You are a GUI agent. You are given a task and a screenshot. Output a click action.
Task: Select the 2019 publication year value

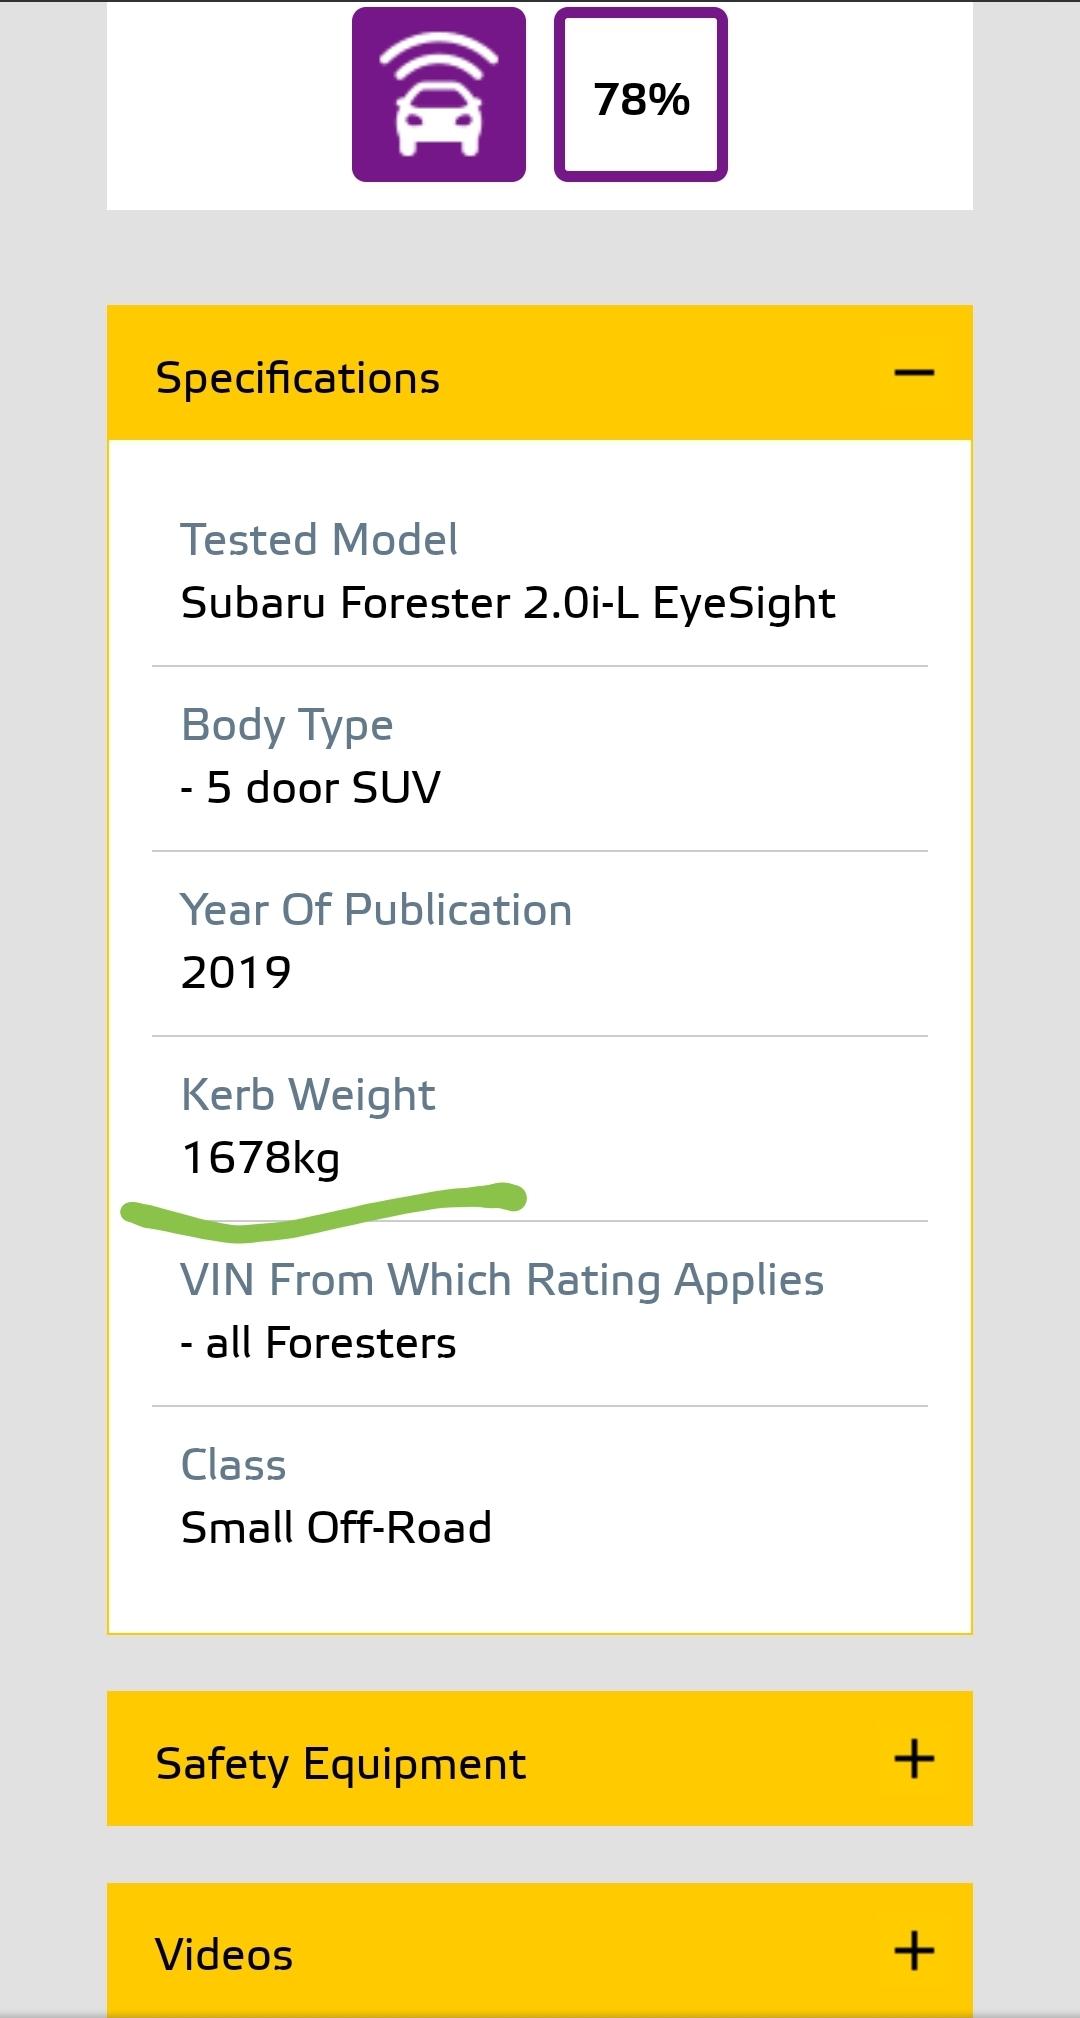(236, 973)
